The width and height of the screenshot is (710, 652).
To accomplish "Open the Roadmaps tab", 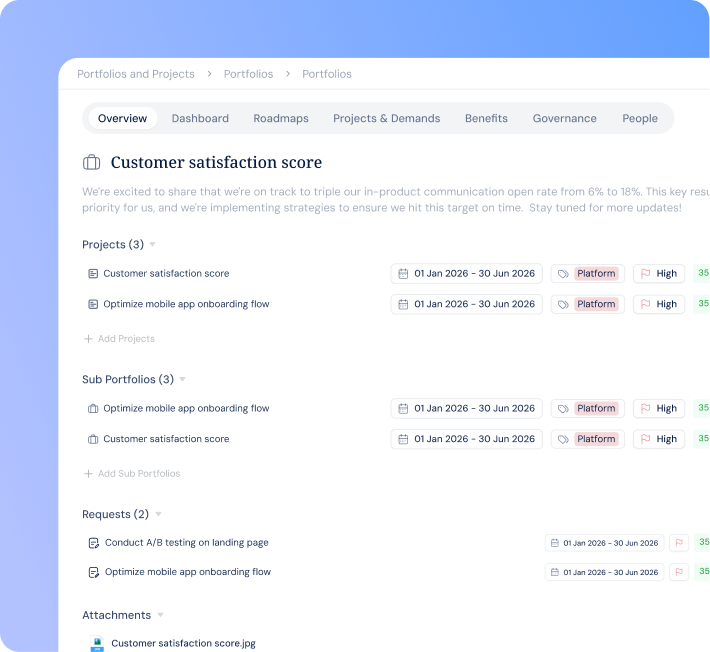I will coord(281,118).
